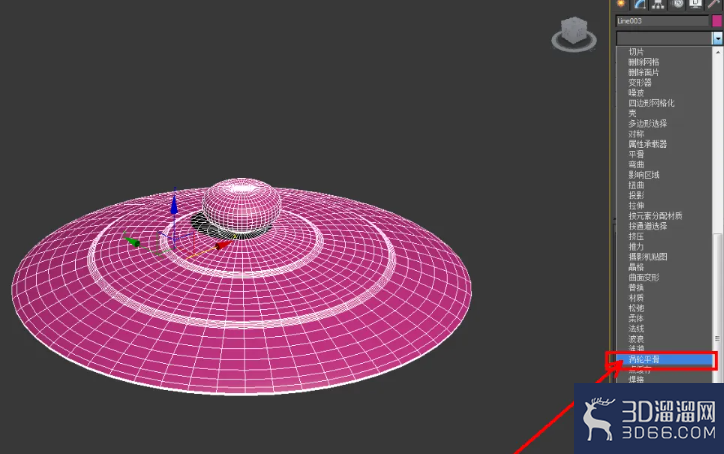The height and width of the screenshot is (454, 724).
Task: Open the Display command panel tab
Action: click(695, 4)
